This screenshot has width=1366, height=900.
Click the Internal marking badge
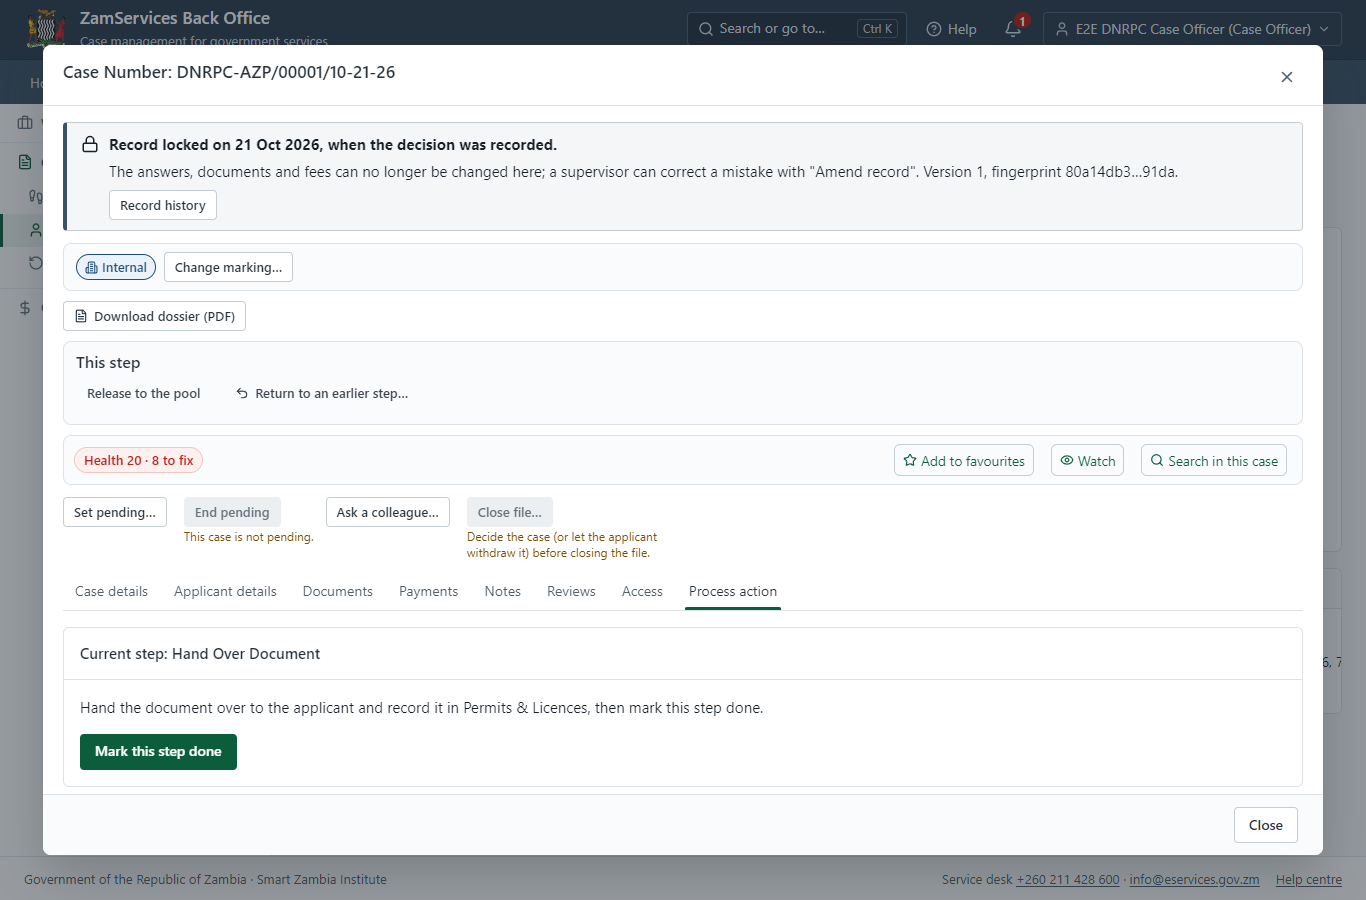tap(116, 267)
